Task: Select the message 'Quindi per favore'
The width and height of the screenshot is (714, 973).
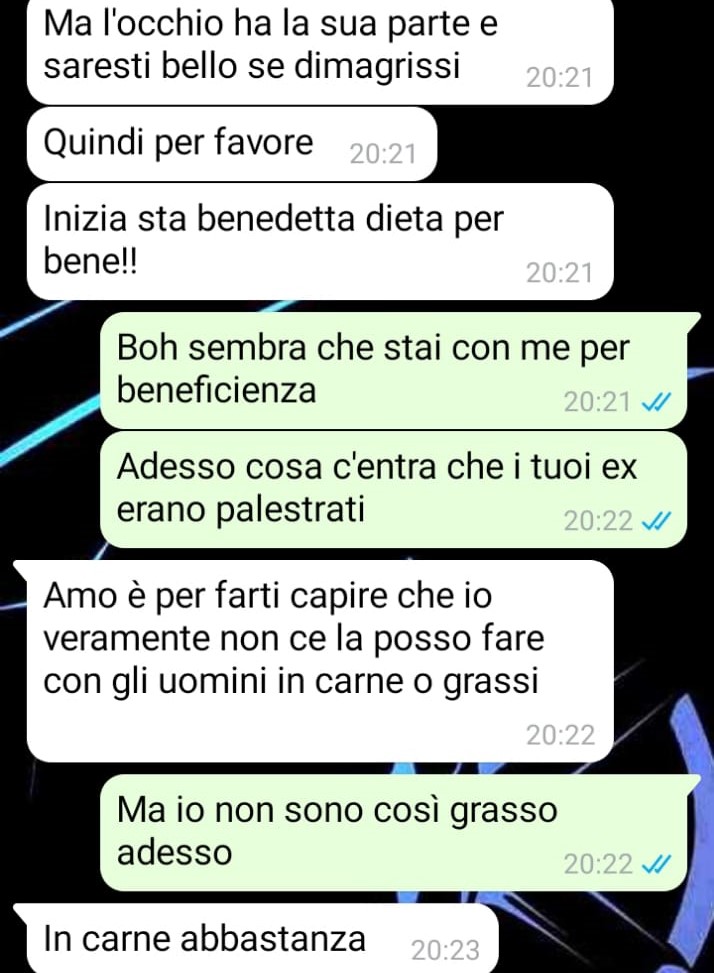Action: pos(231,143)
